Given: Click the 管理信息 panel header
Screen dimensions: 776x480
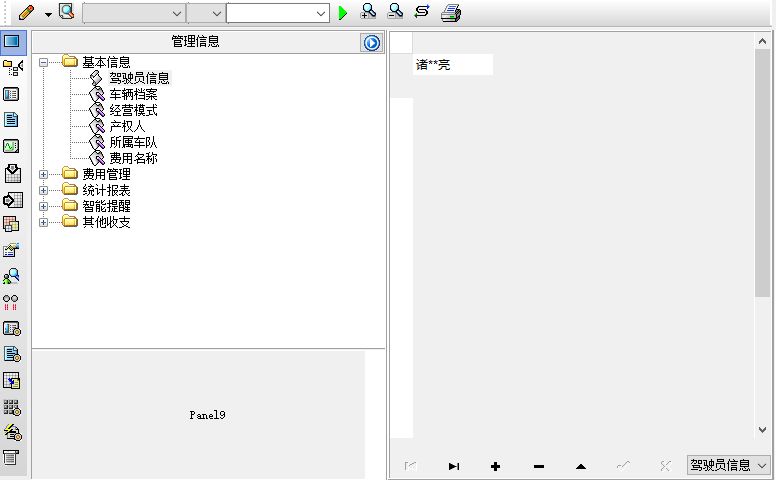Looking at the screenshot, I should [195, 42].
